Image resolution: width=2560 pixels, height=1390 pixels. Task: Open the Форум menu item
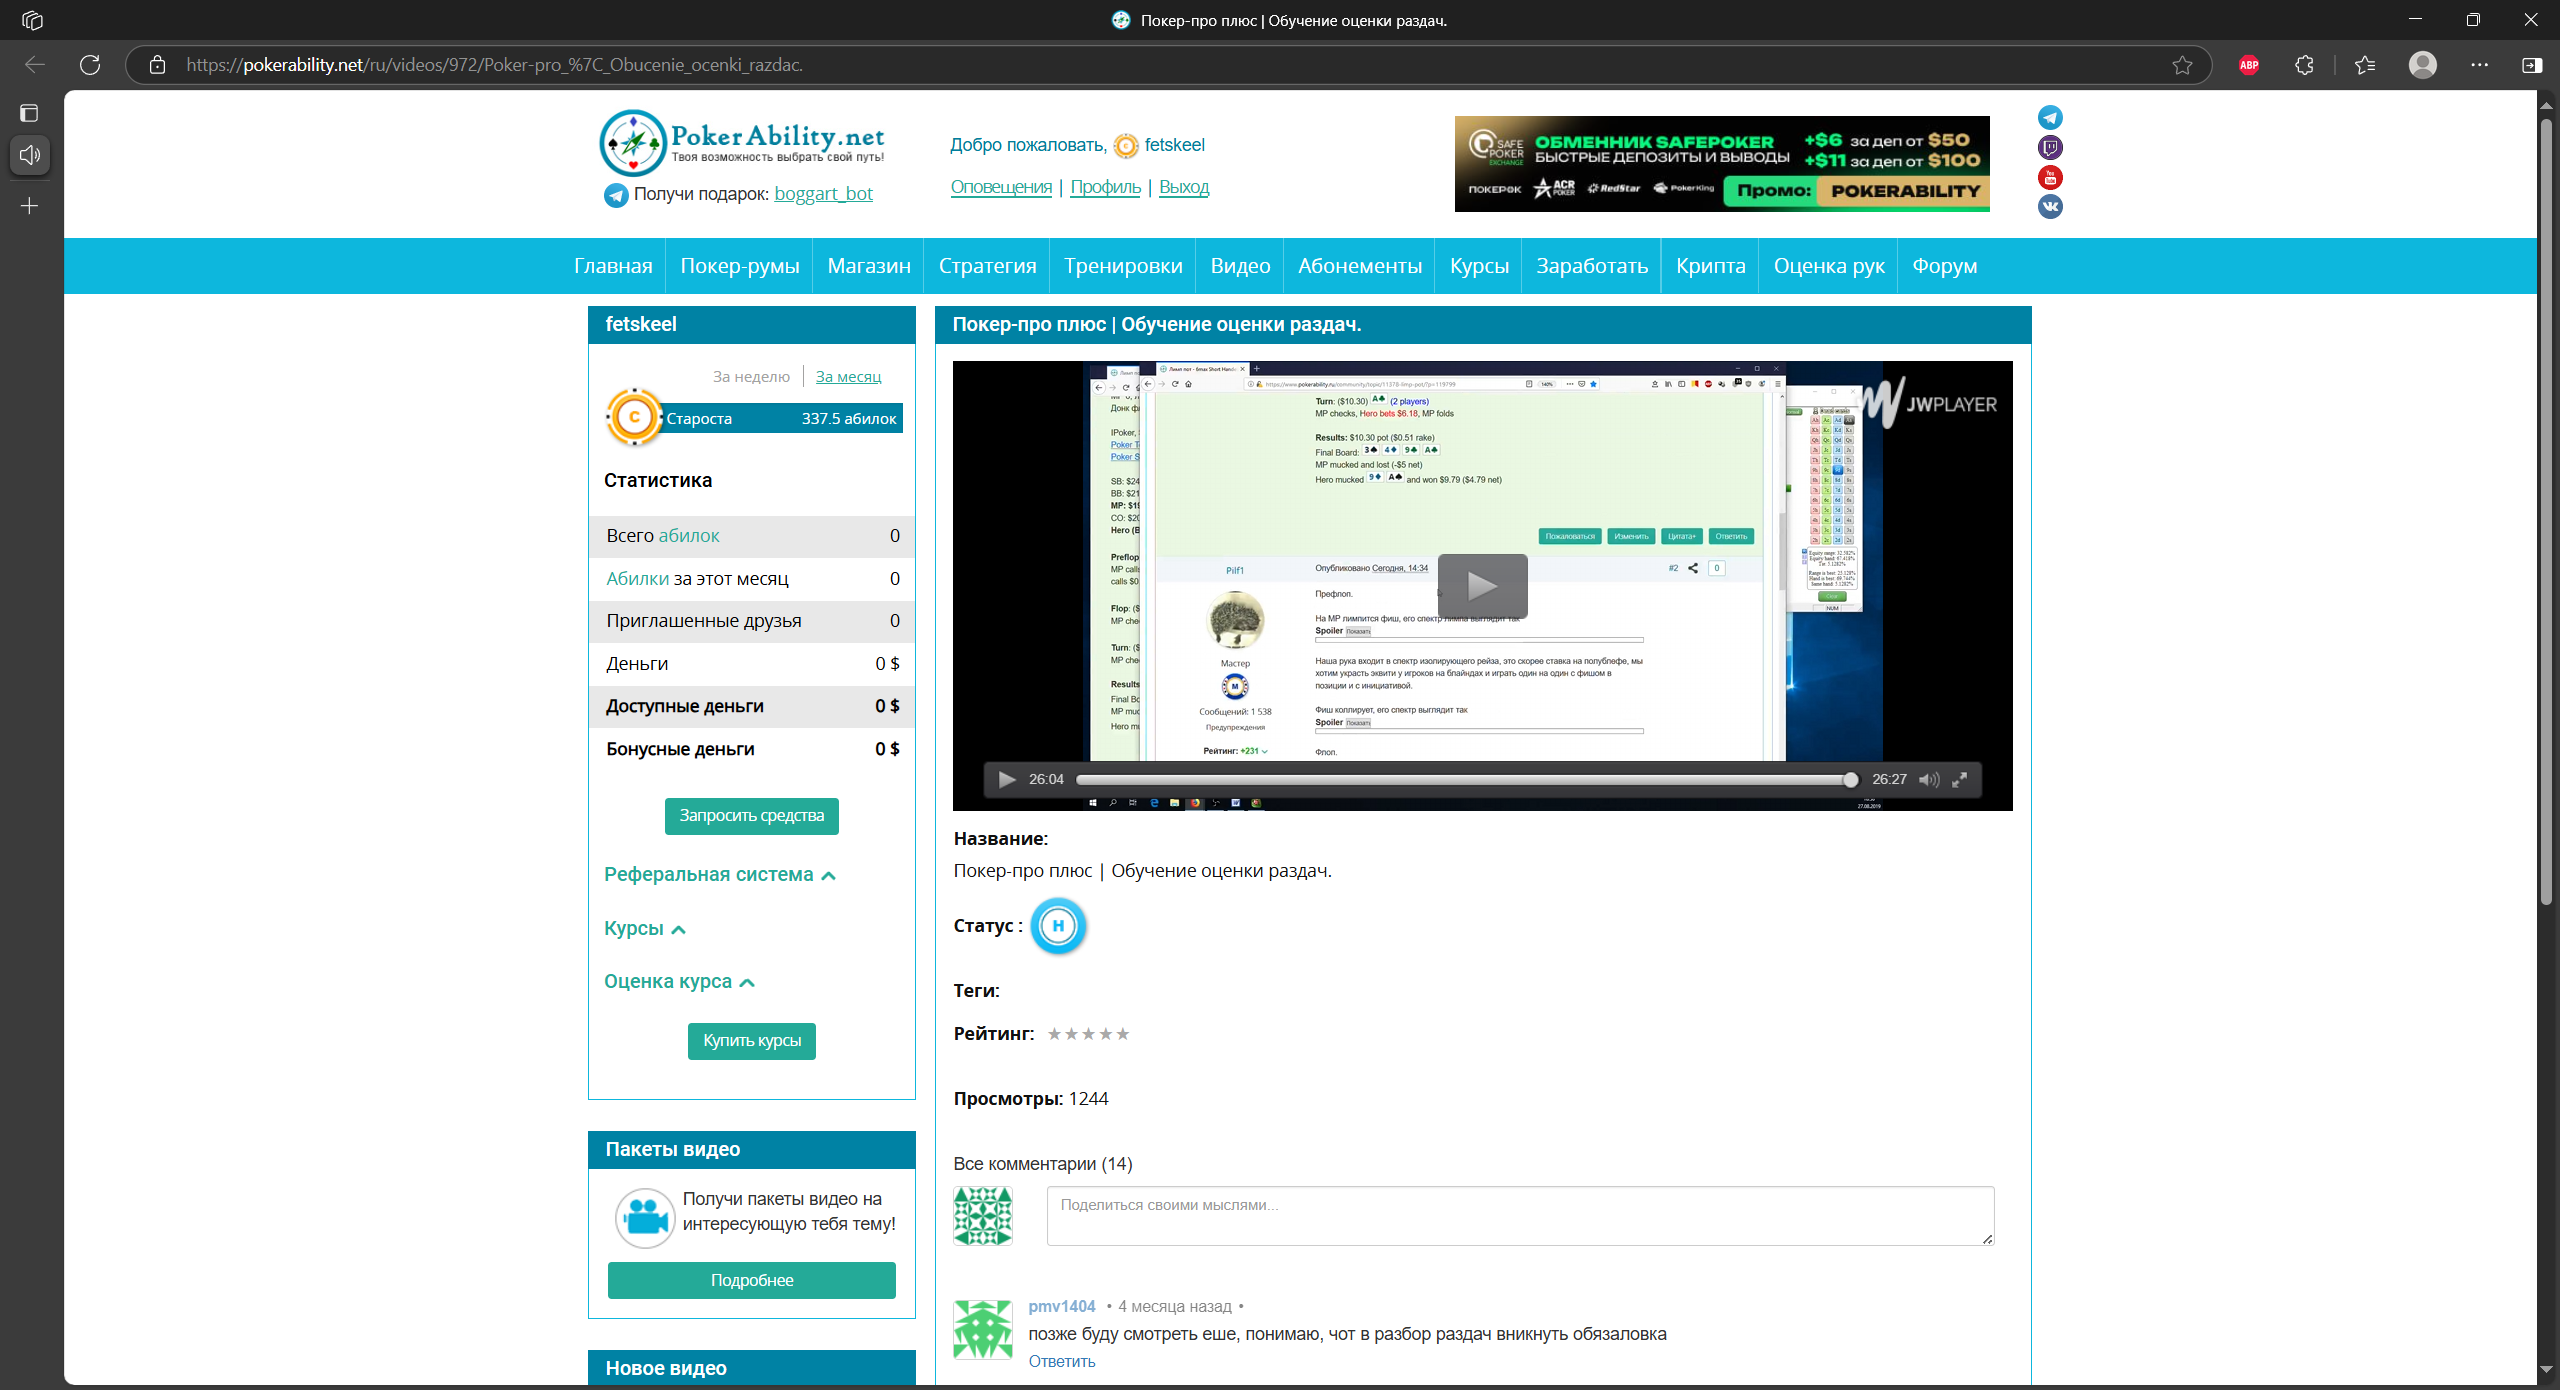[1945, 266]
